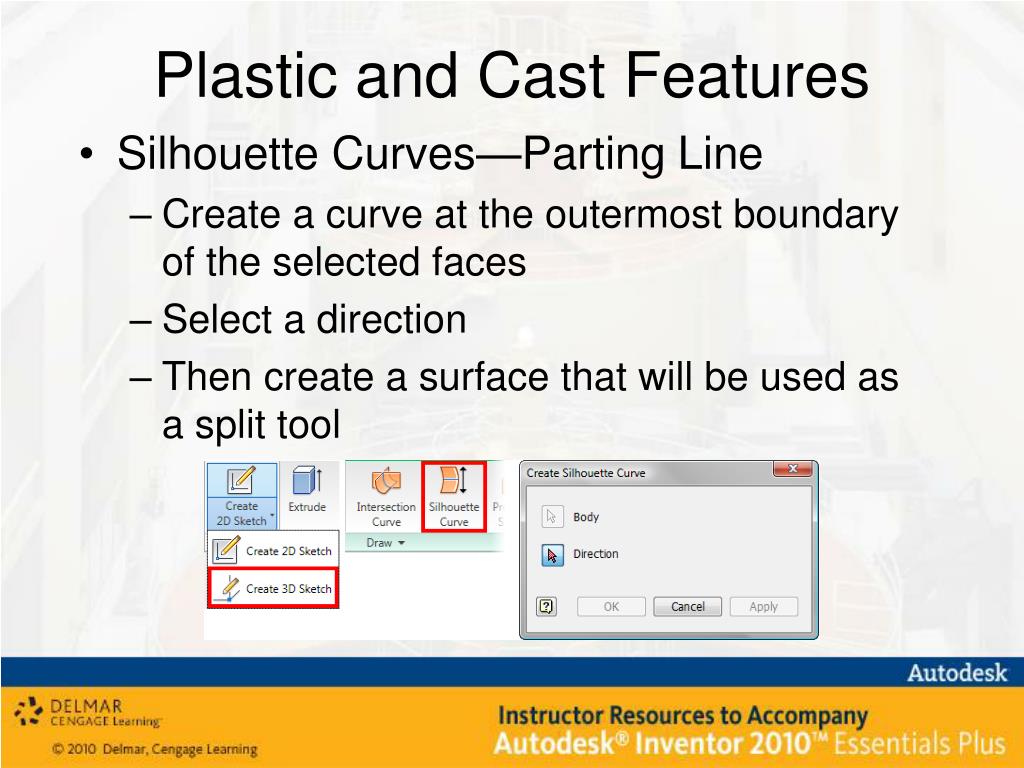Click the Delmar Cengage Learning logo
Viewport: 1024px width, 768px height.
point(88,712)
